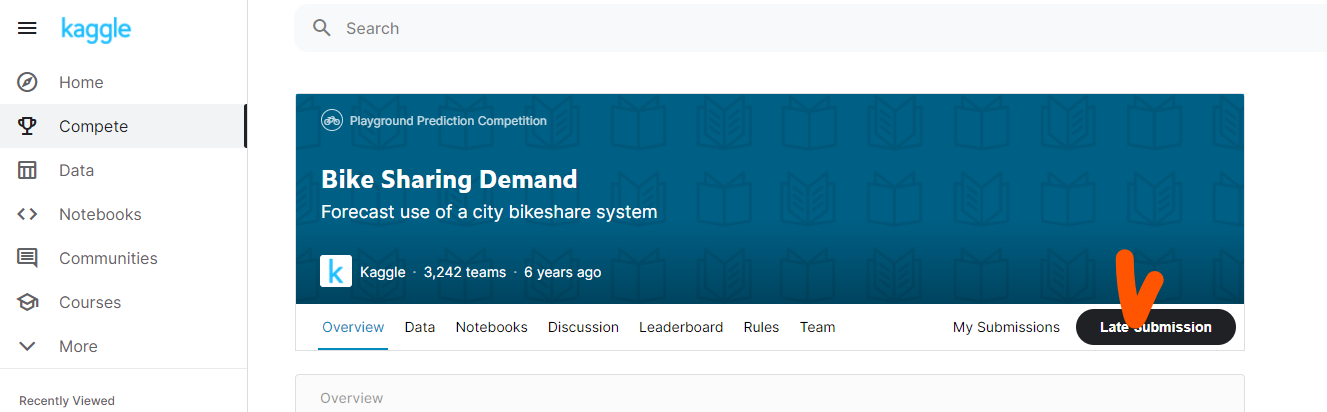Open the Discussion tab

coord(583,327)
